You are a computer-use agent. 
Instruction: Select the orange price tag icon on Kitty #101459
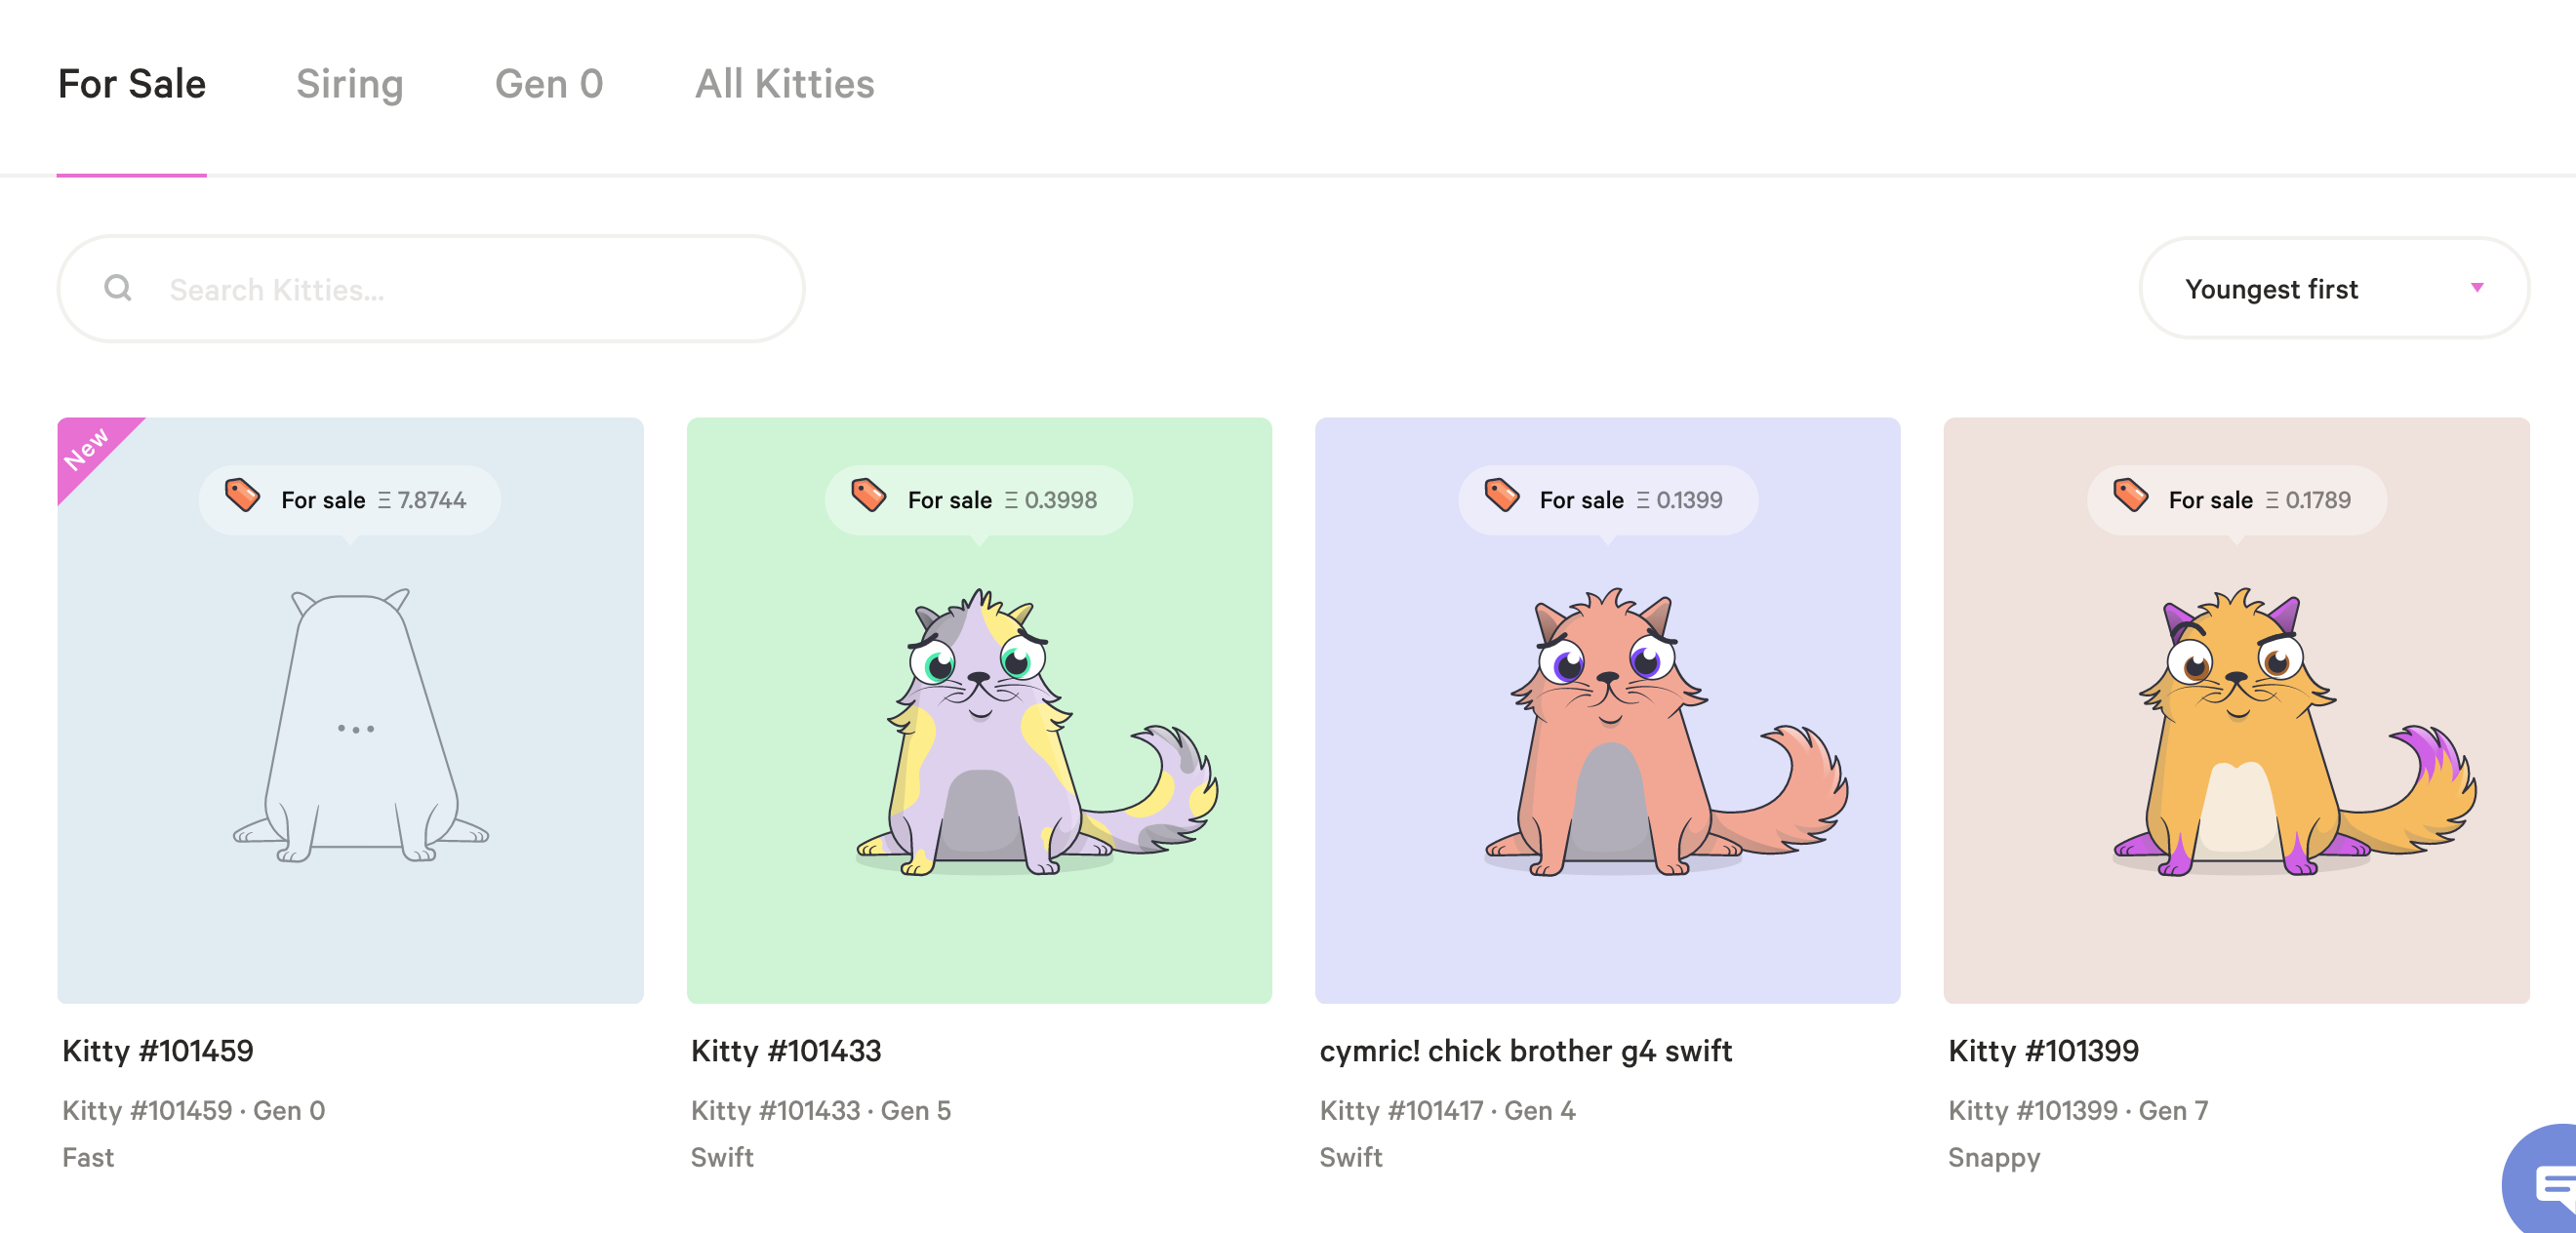[x=243, y=498]
